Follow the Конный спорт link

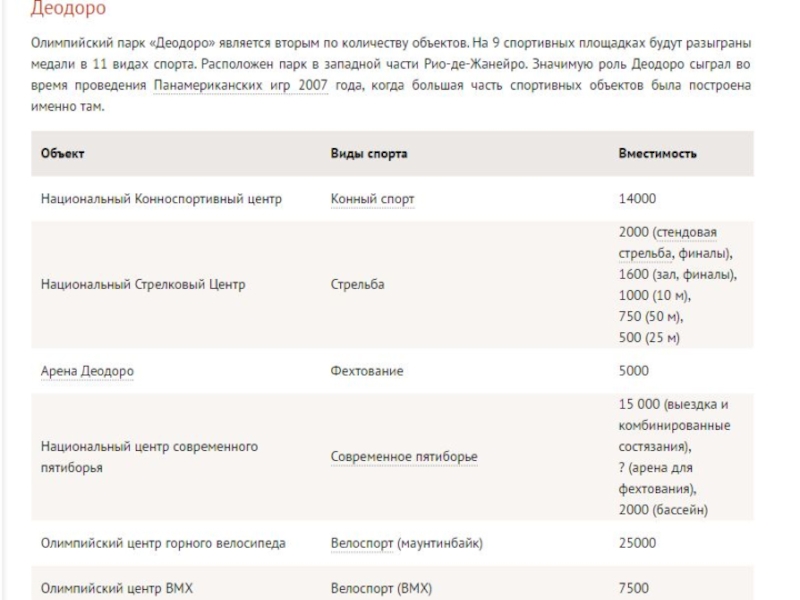(372, 199)
